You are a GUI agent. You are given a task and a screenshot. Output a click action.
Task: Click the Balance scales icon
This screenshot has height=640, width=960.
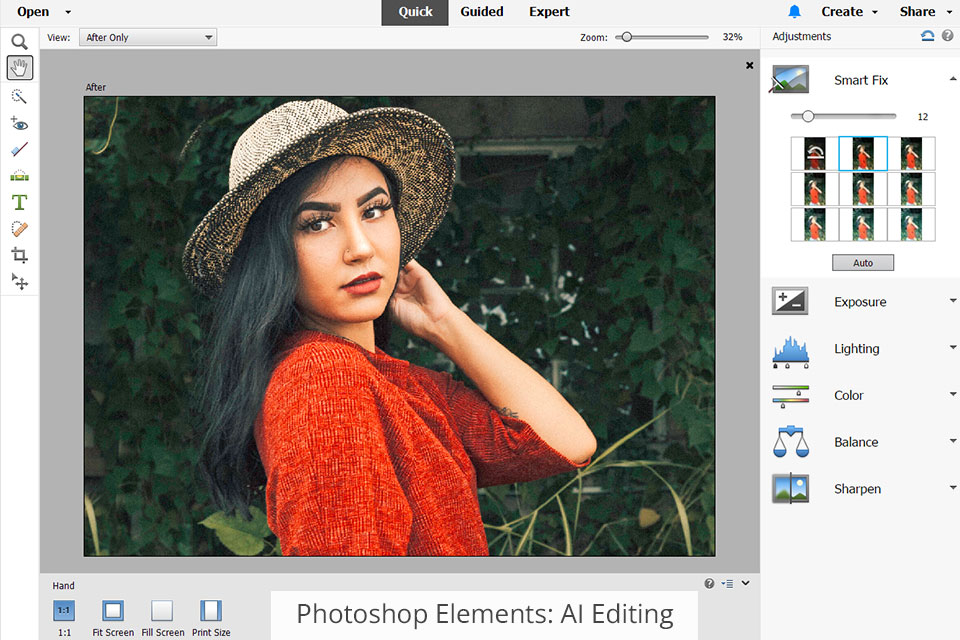[x=790, y=442]
